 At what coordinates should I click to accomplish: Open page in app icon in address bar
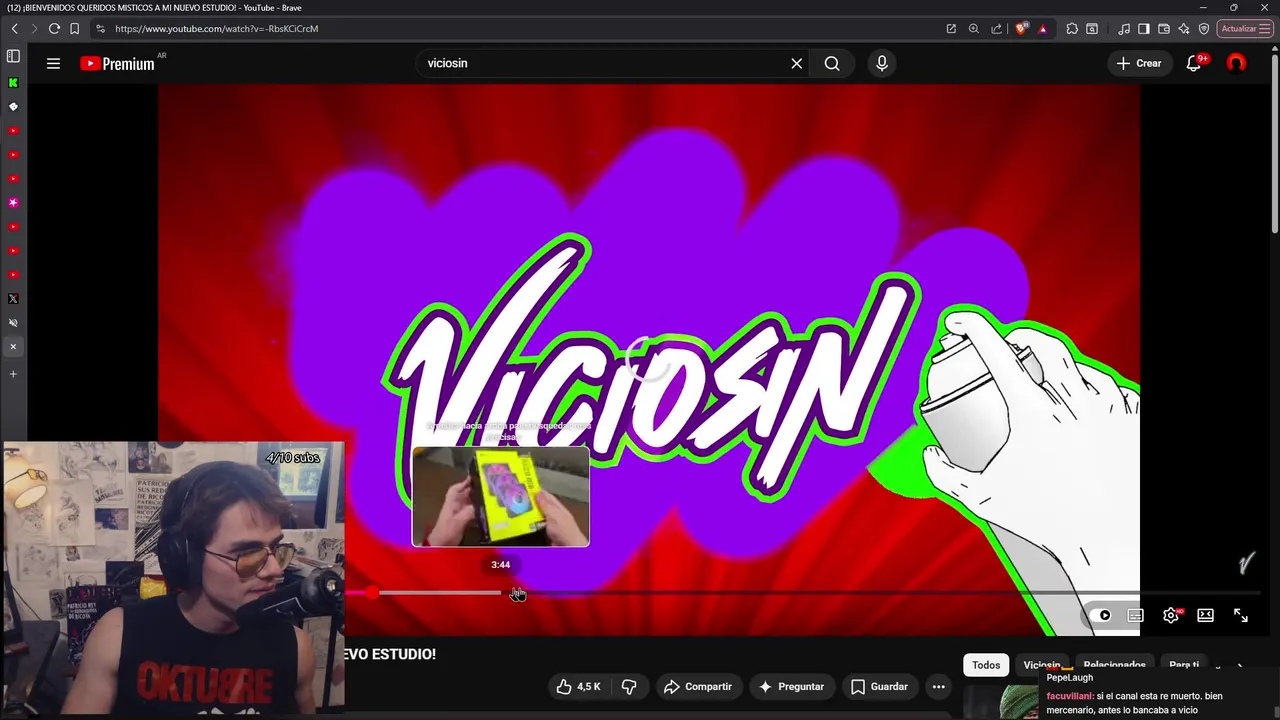click(951, 29)
